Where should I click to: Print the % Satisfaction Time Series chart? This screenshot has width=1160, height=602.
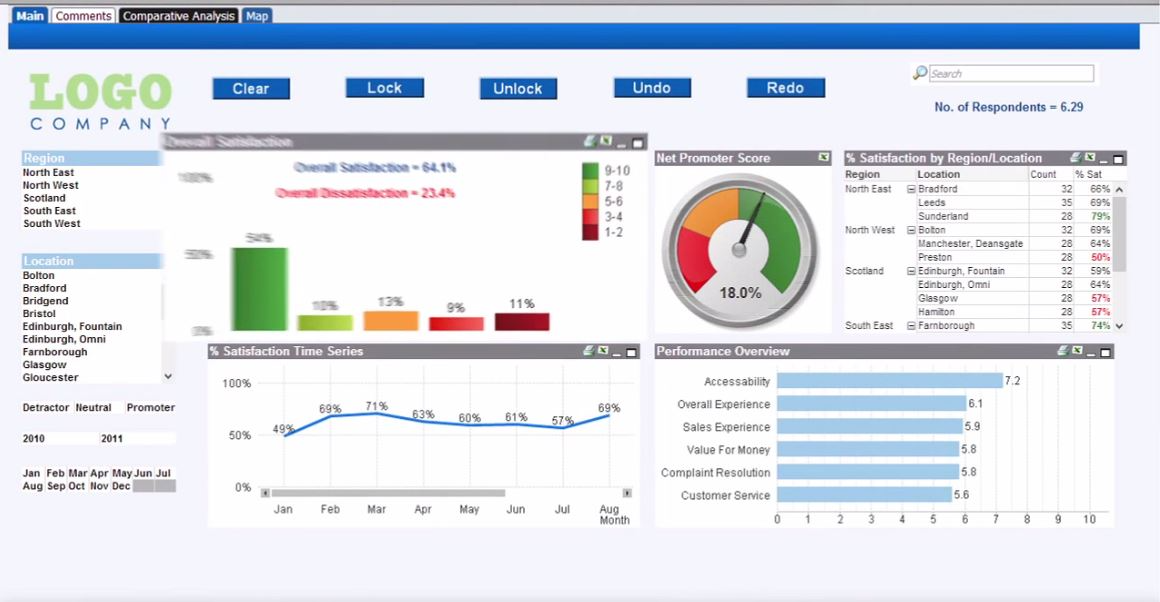pyautogui.click(x=588, y=351)
